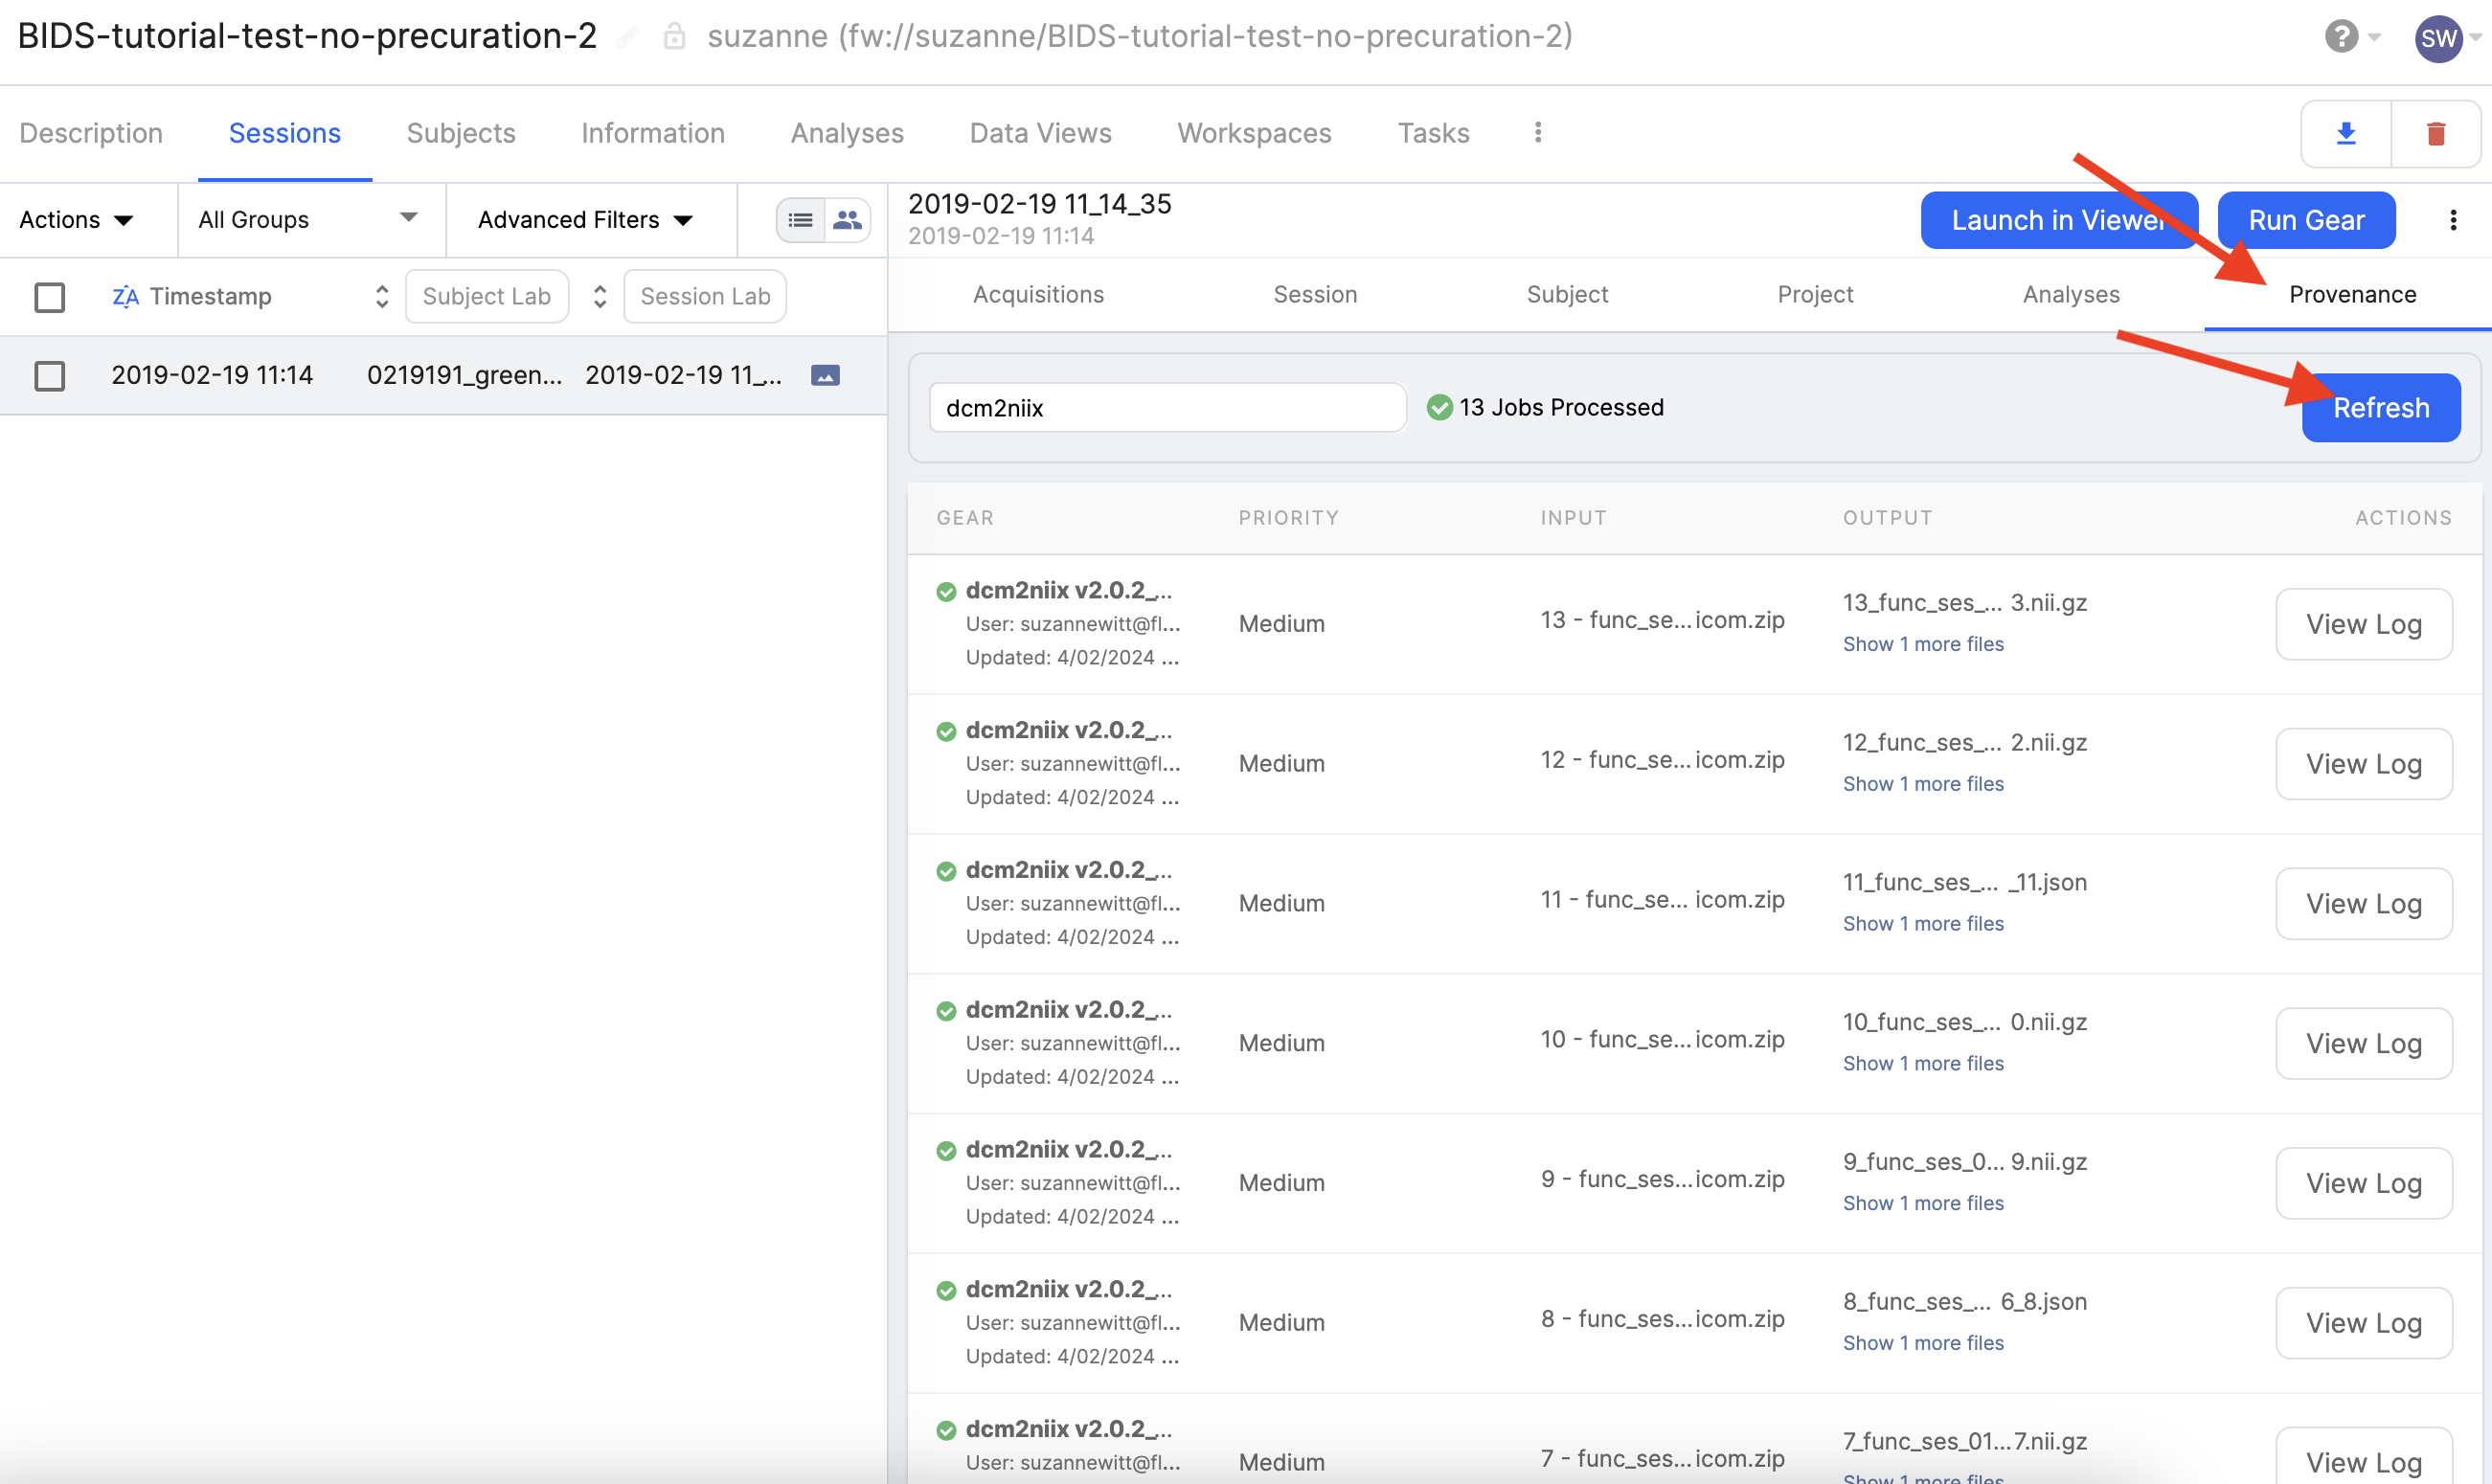2492x1484 pixels.
Task: Click the ZA sort icon by Timestamp
Action: tap(125, 296)
